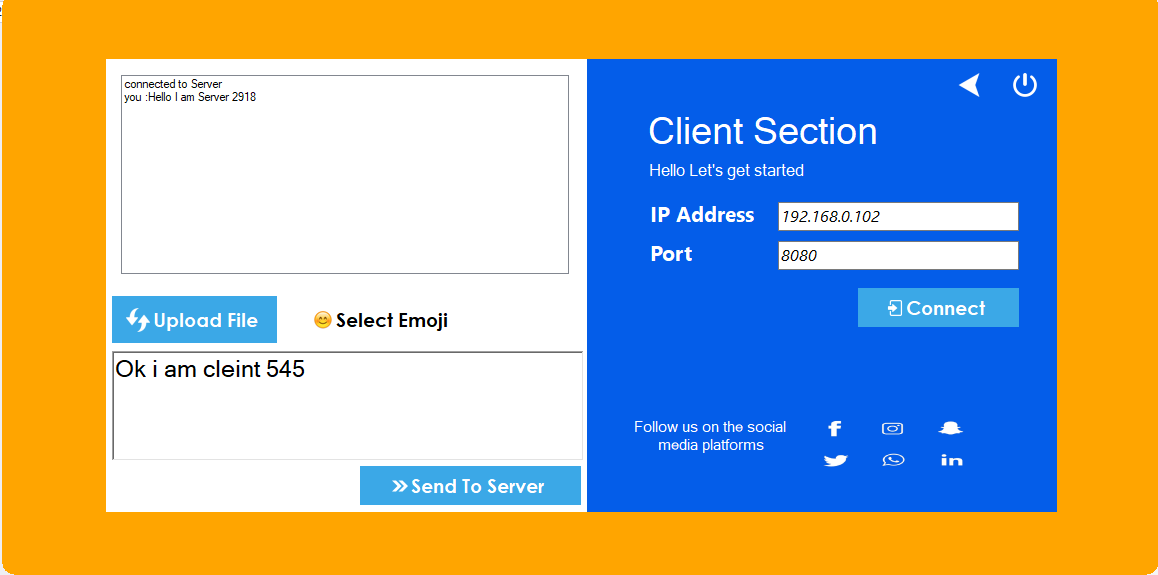Click the WhatsApp chat bubble icon
This screenshot has height=575, width=1158.
(x=893, y=461)
